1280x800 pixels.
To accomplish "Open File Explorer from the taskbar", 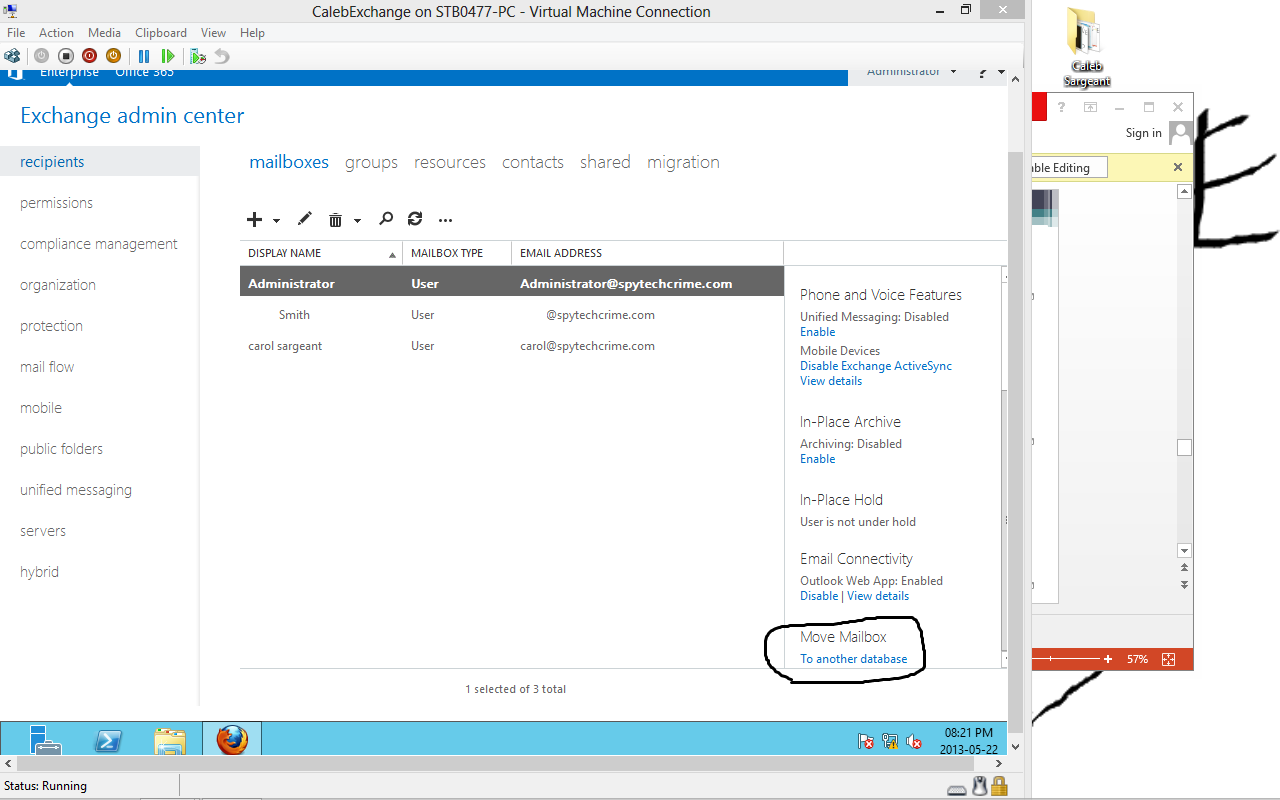I will tap(170, 741).
